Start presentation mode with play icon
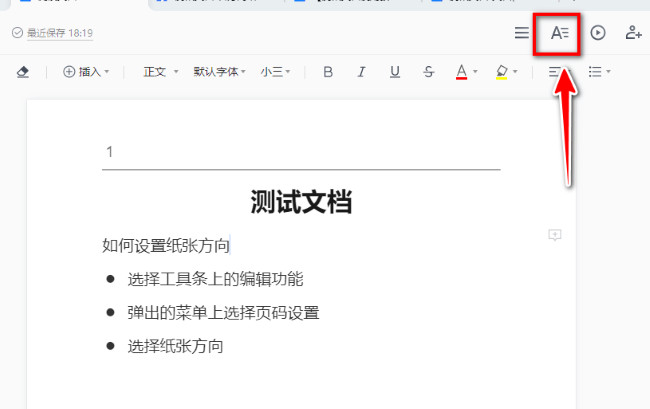 click(x=597, y=33)
